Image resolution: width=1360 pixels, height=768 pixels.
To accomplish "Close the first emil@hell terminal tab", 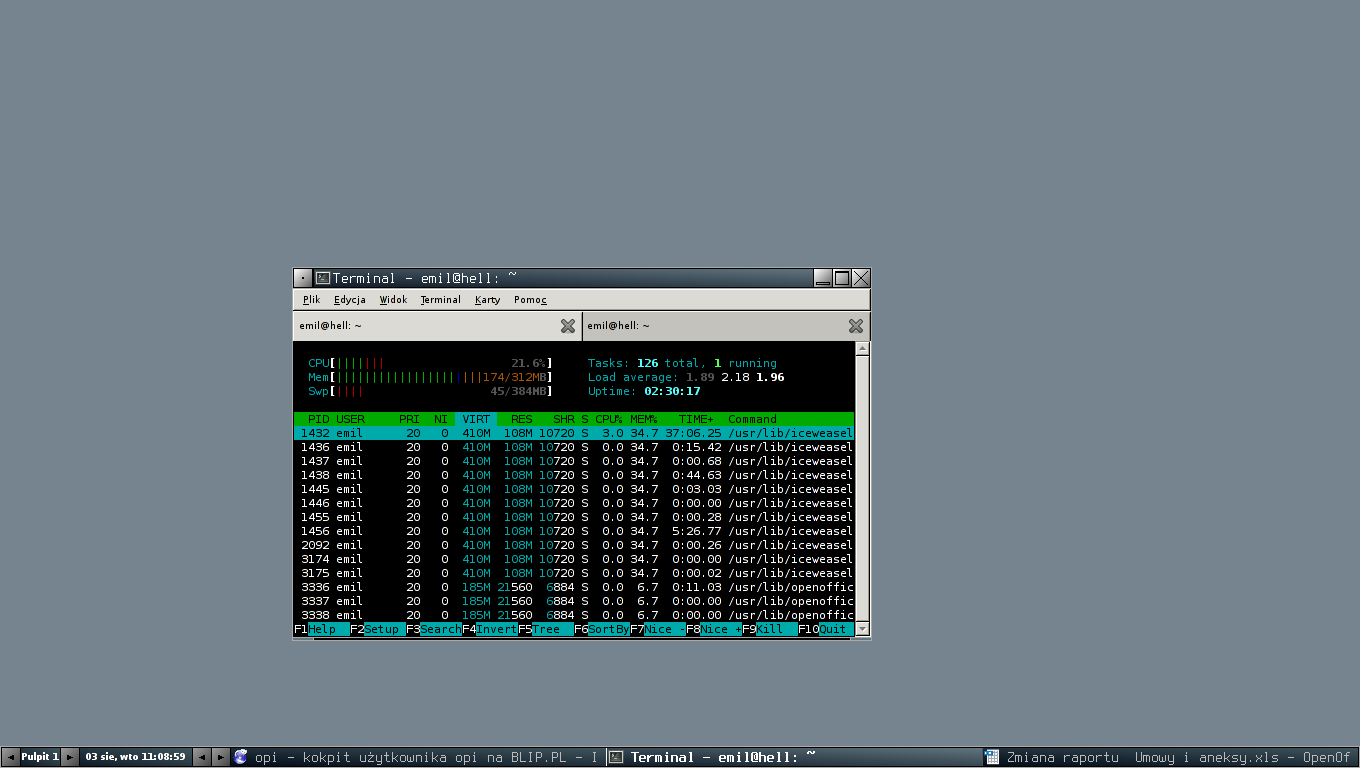I will pyautogui.click(x=567, y=326).
